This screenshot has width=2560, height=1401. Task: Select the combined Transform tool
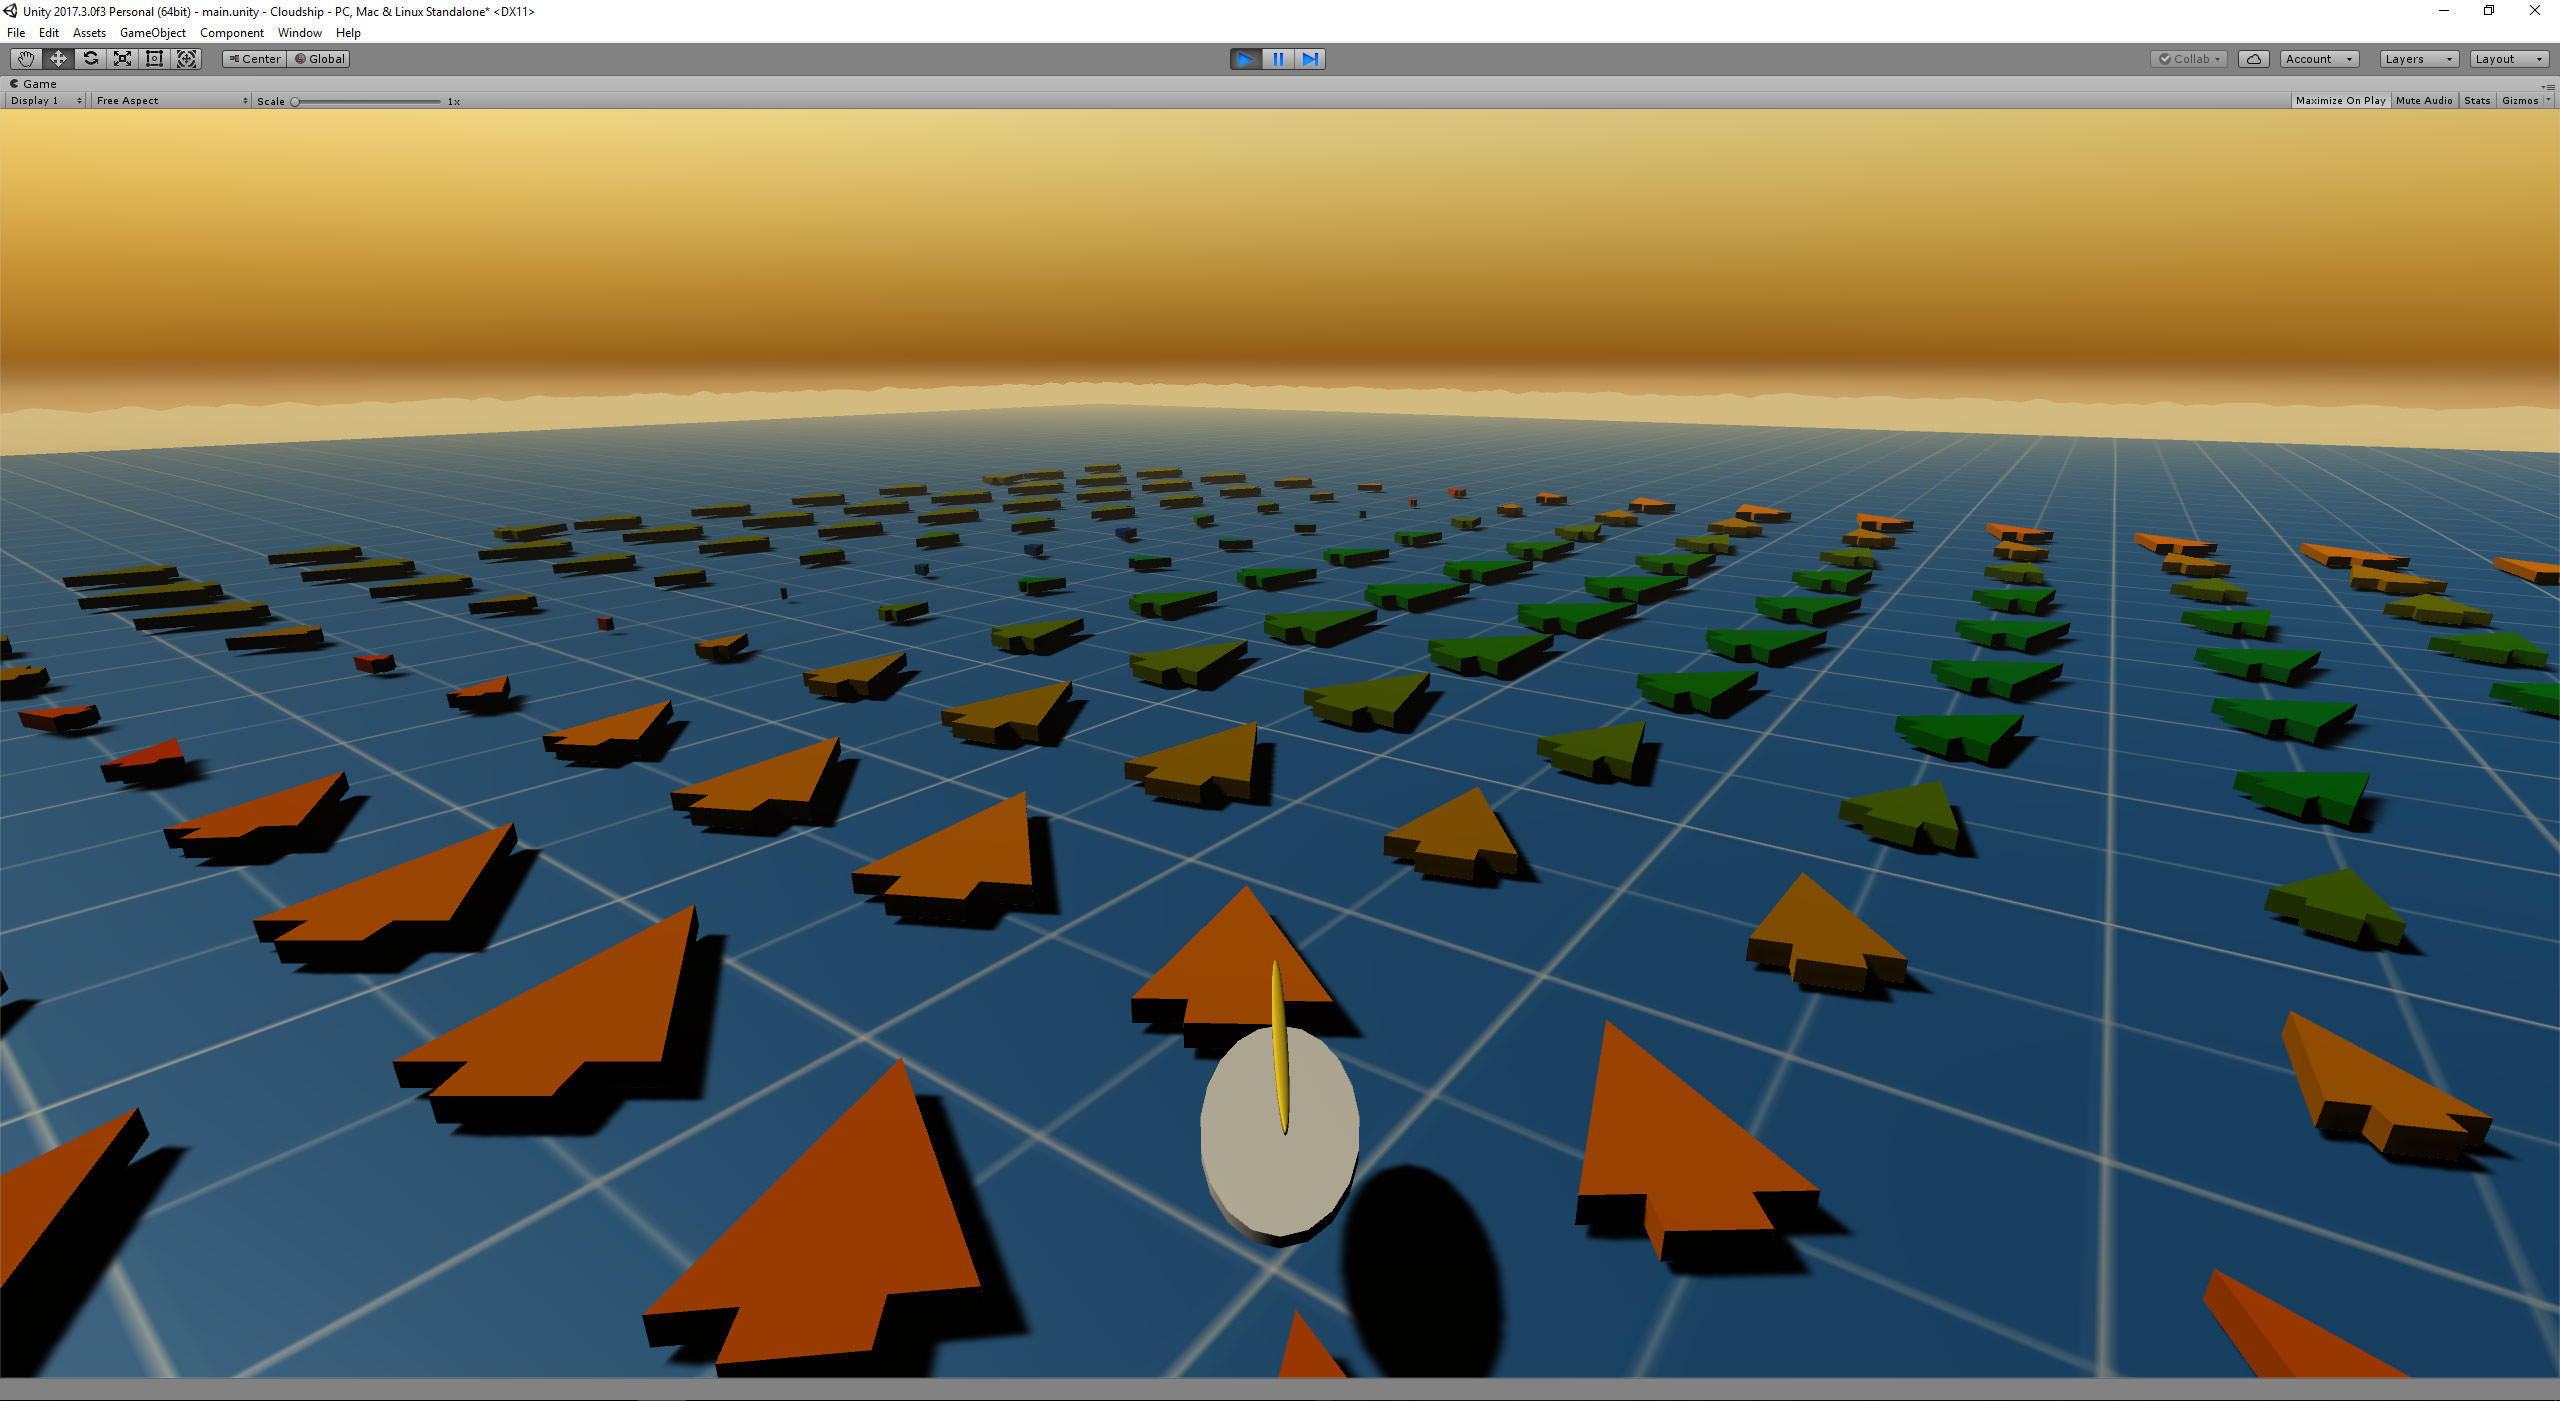[186, 59]
